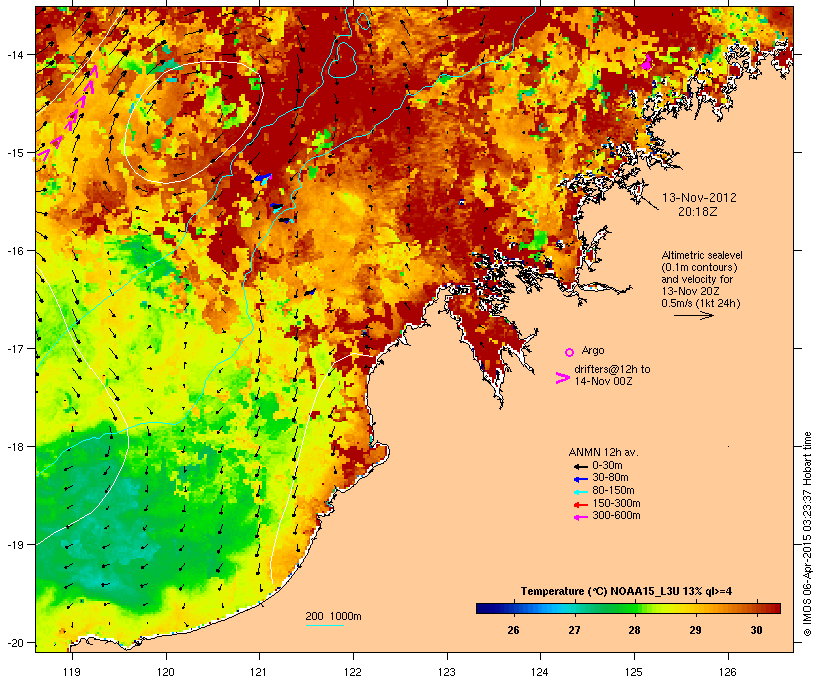Click the longitude label 125
Viewport: 820px width, 680px height.
(634, 672)
